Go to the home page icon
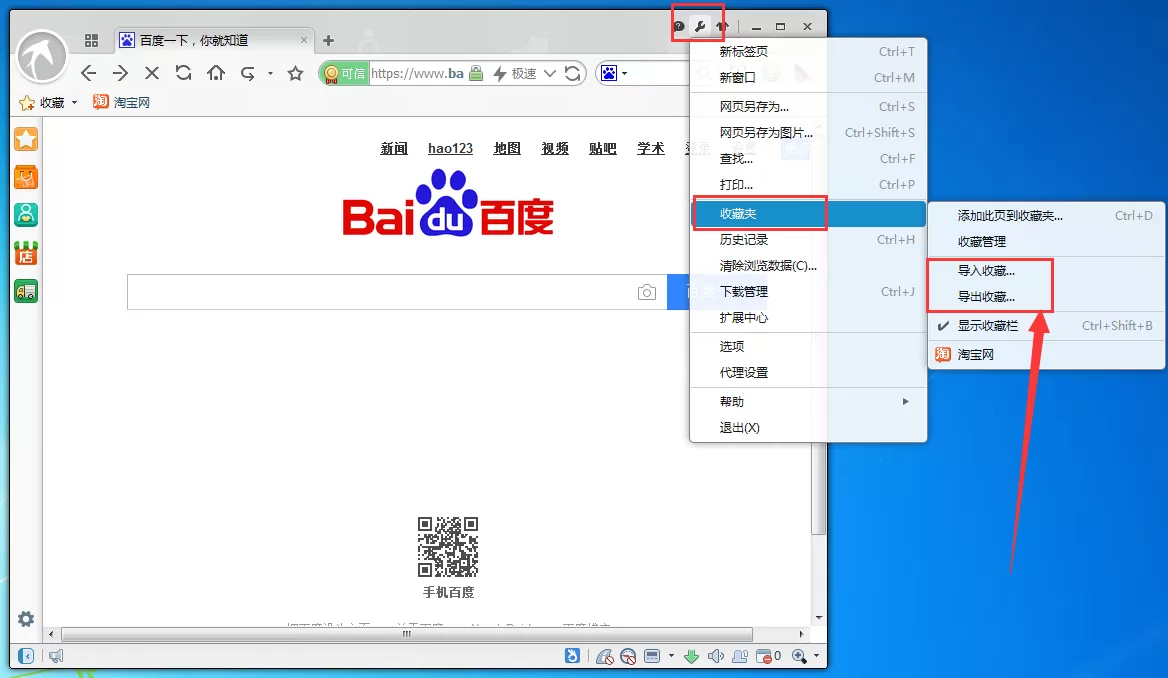 pos(216,72)
